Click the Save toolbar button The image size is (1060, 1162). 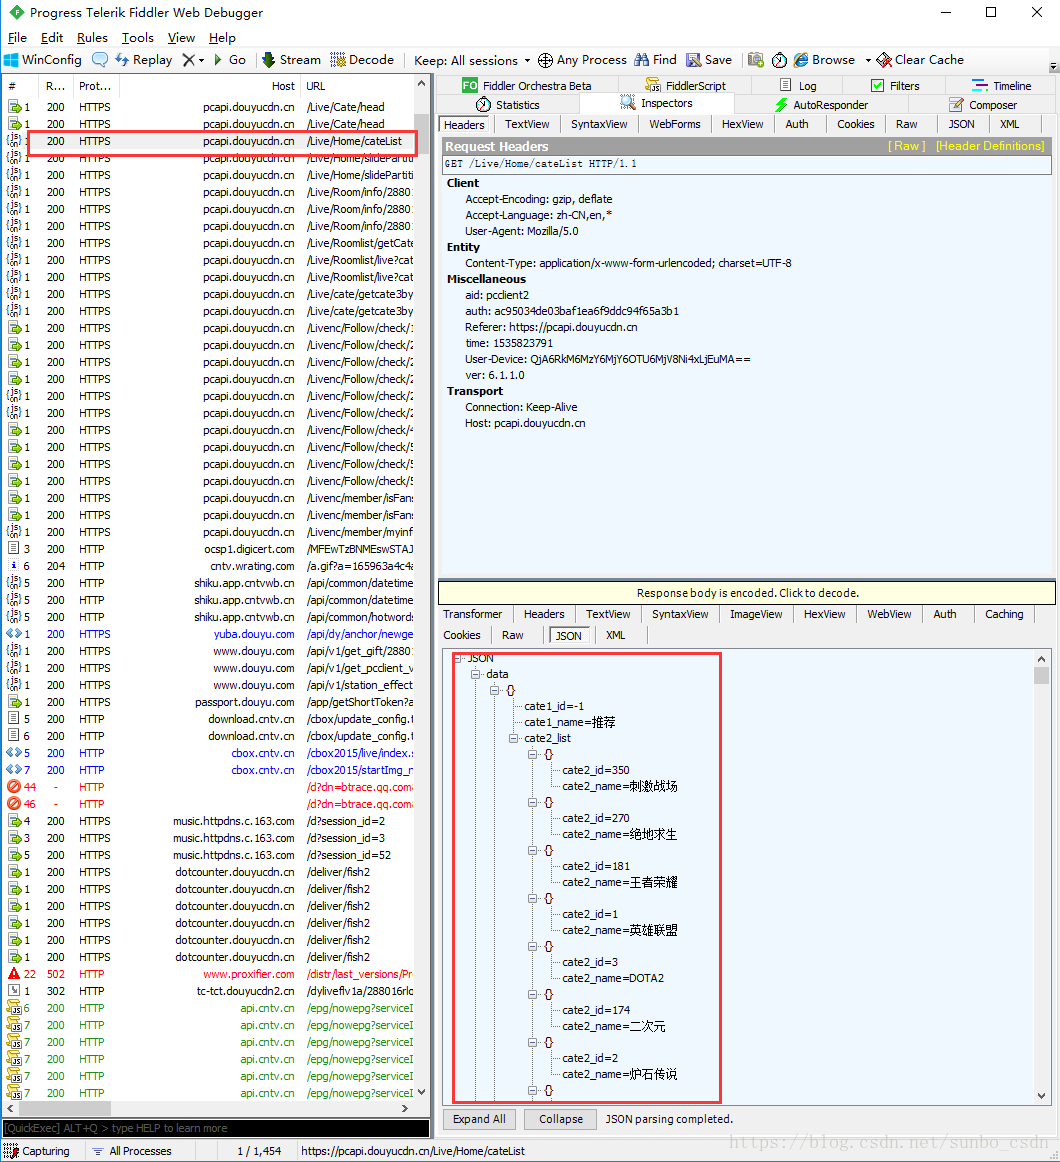pyautogui.click(x=709, y=60)
